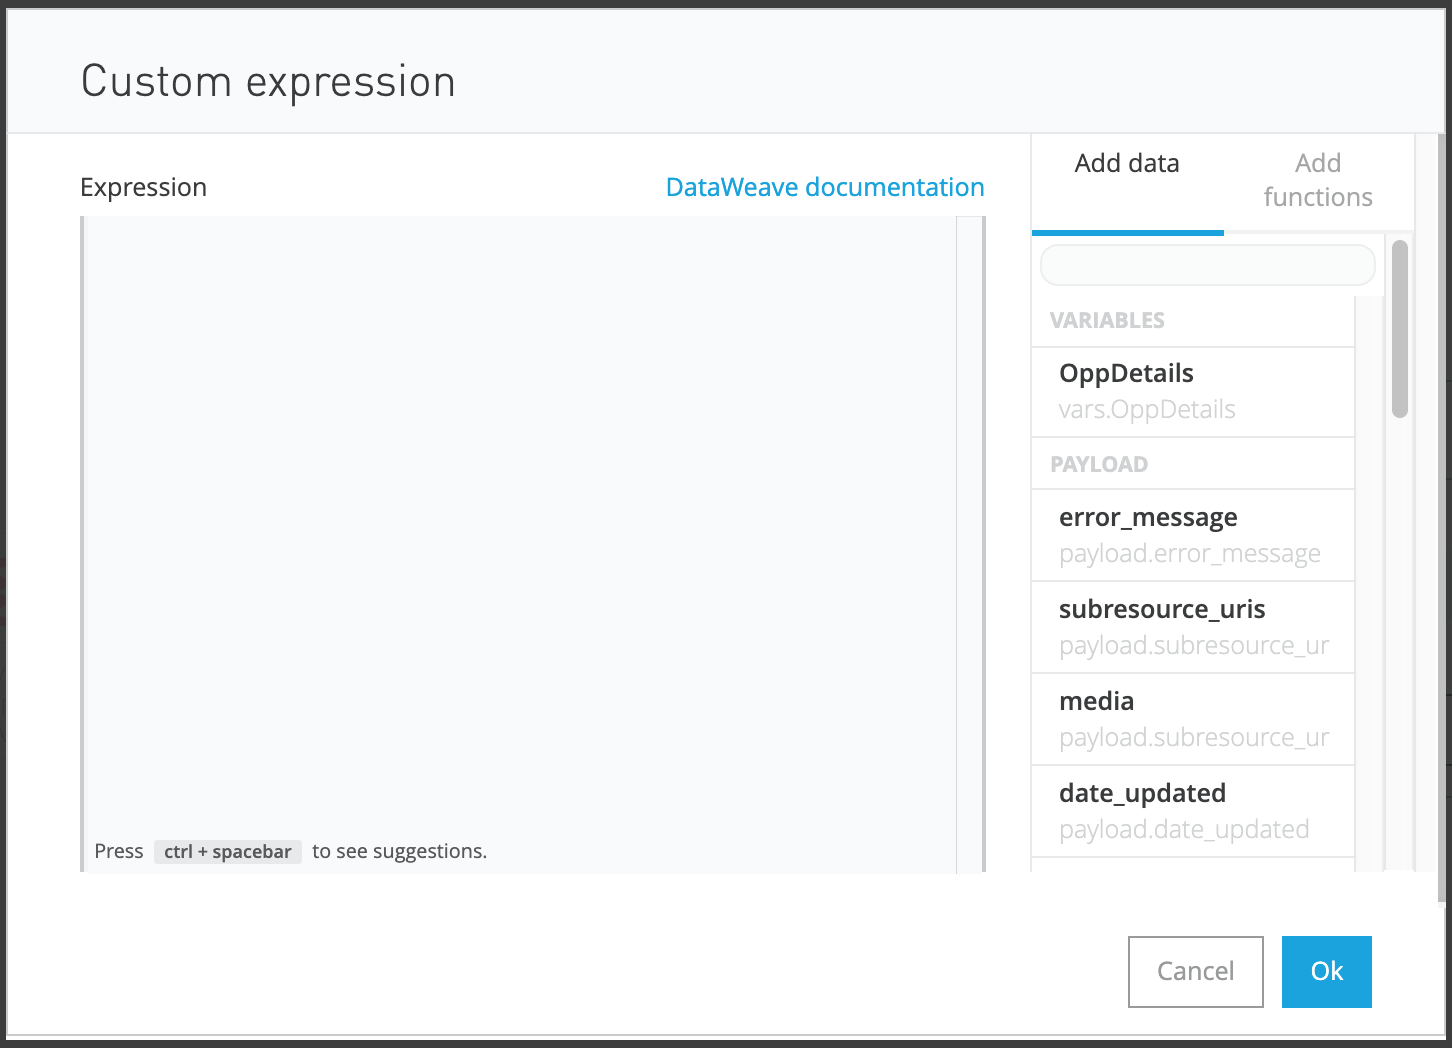Cancel the custom expression dialog
The height and width of the screenshot is (1048, 1452).
pos(1195,971)
